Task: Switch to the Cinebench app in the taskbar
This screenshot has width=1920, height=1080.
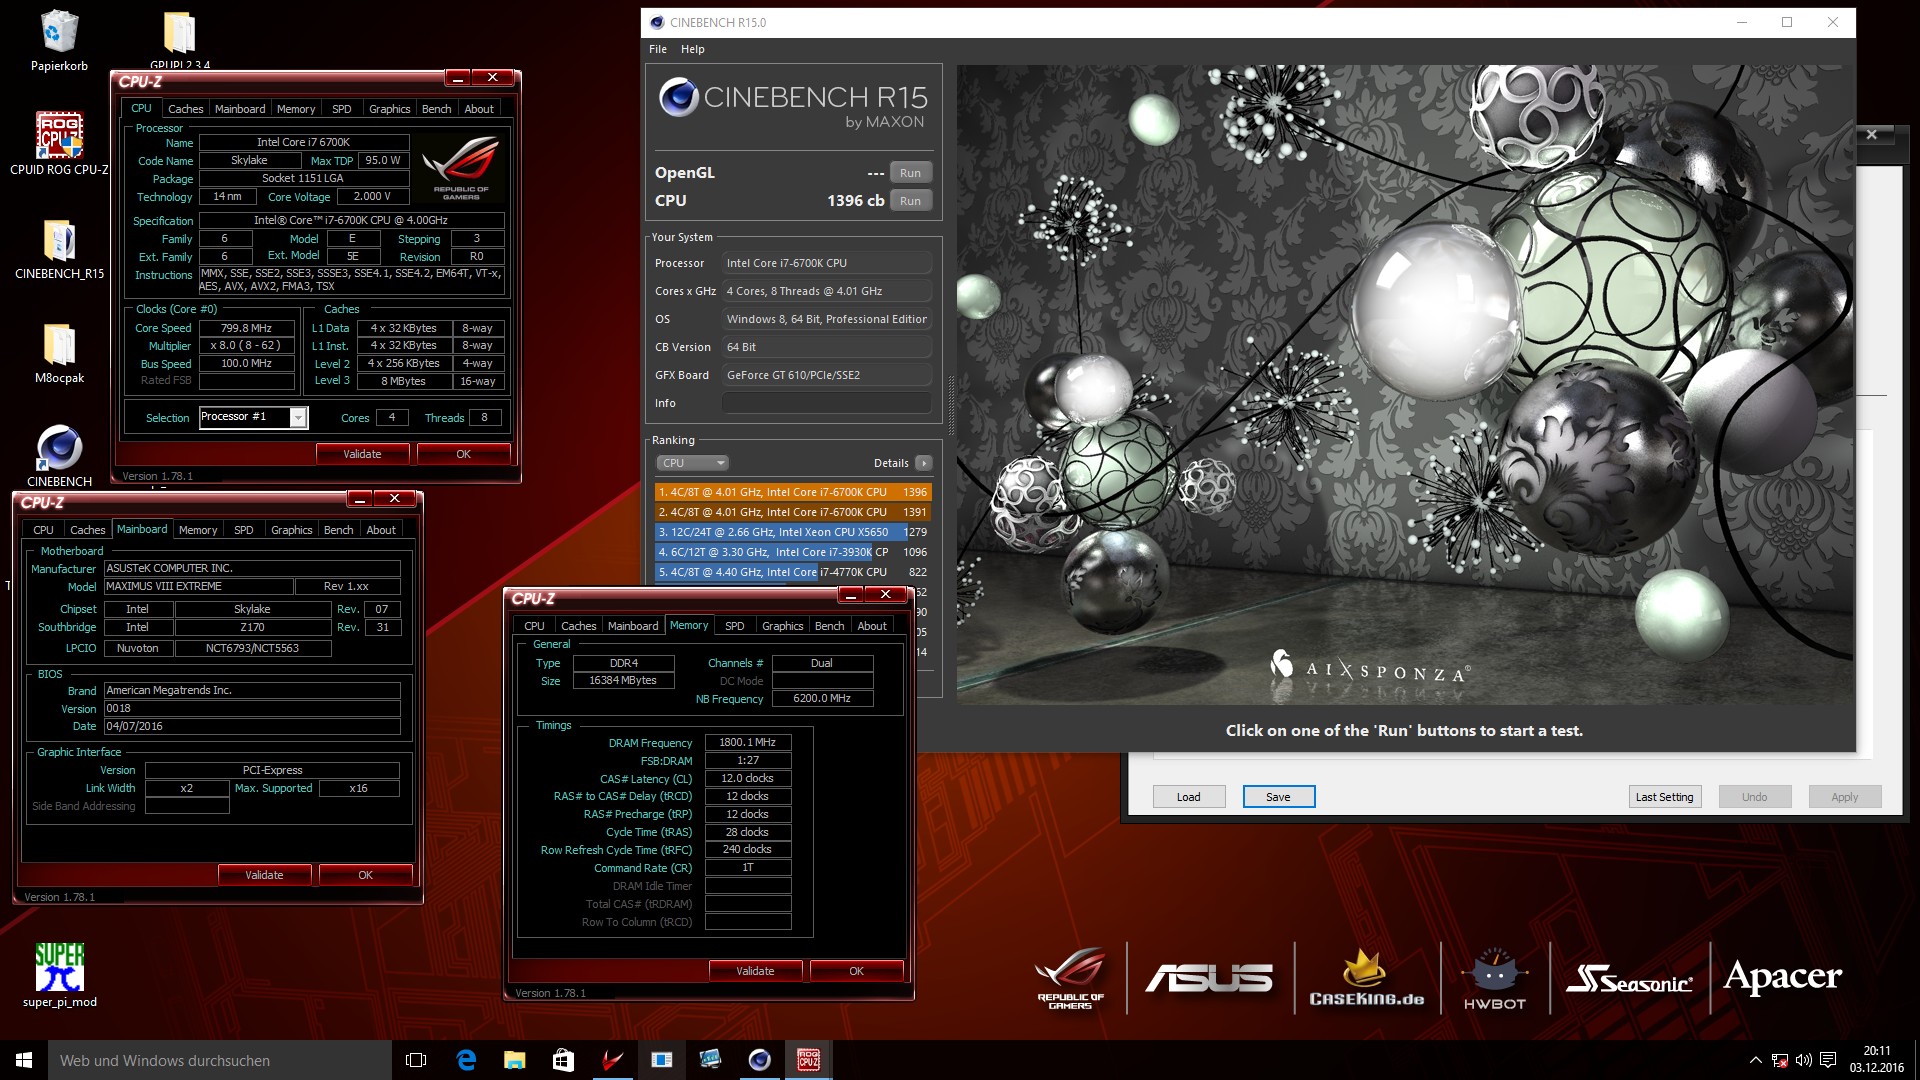Action: pos(759,1060)
